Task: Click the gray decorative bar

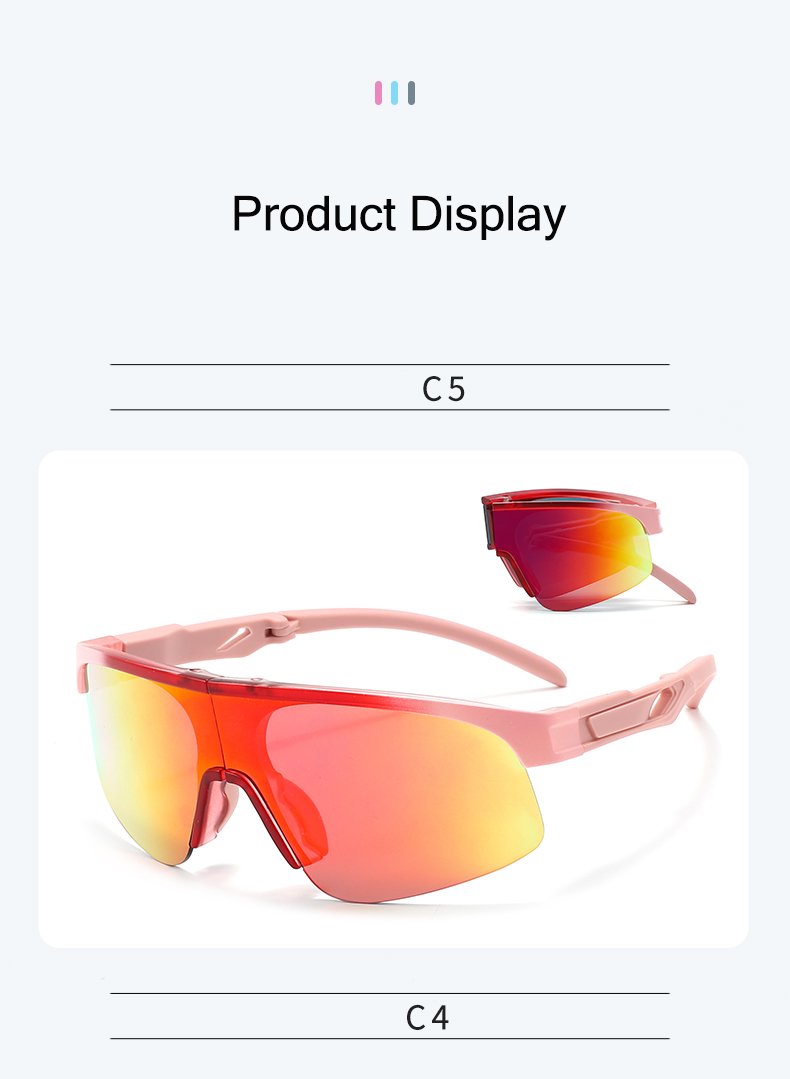Action: 412,93
